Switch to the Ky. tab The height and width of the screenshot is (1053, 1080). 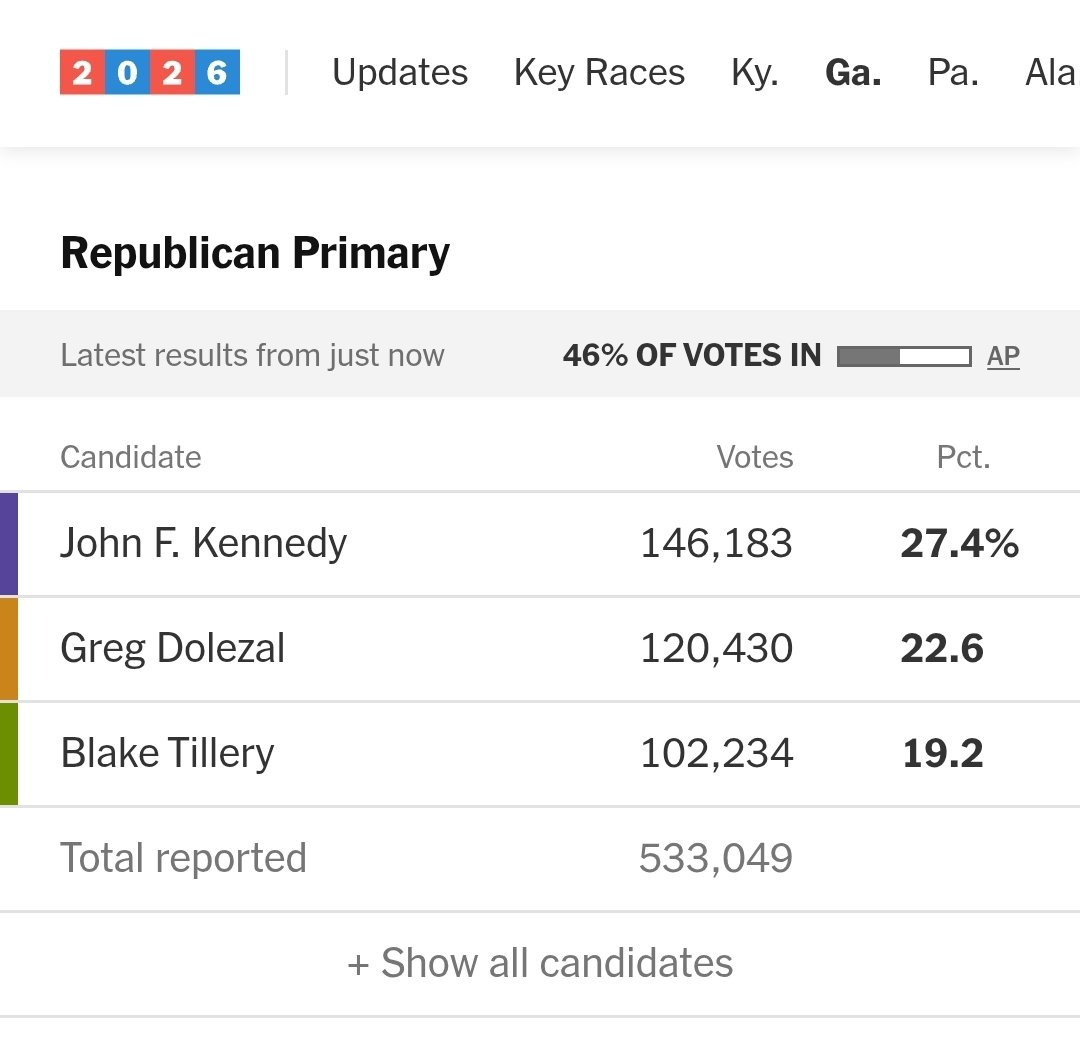[755, 72]
